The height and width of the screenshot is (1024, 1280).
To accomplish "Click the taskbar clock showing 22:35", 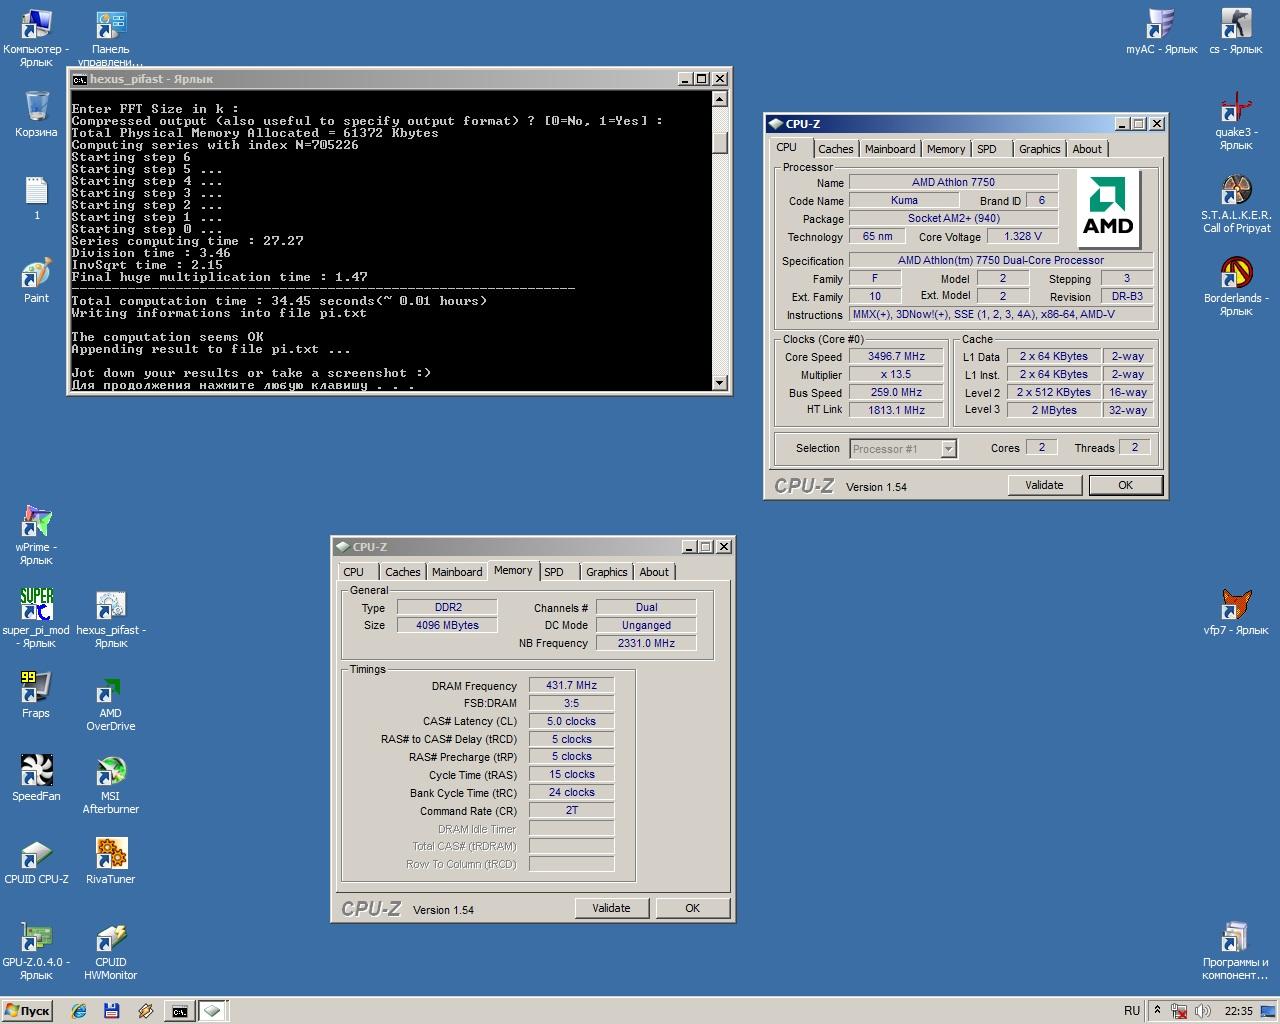I will tap(1238, 1011).
